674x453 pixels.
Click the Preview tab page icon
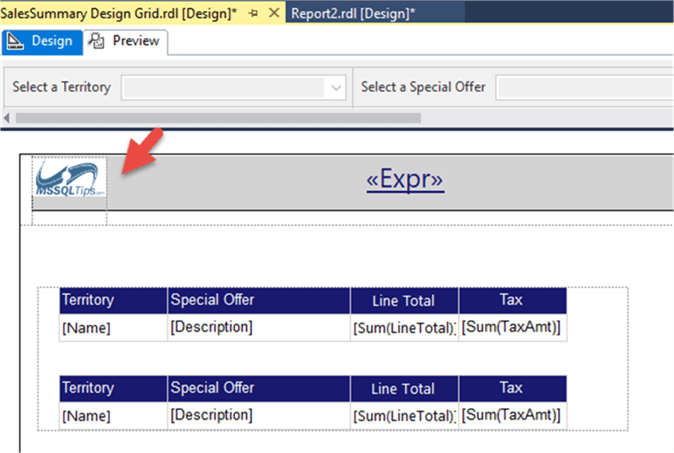point(96,41)
